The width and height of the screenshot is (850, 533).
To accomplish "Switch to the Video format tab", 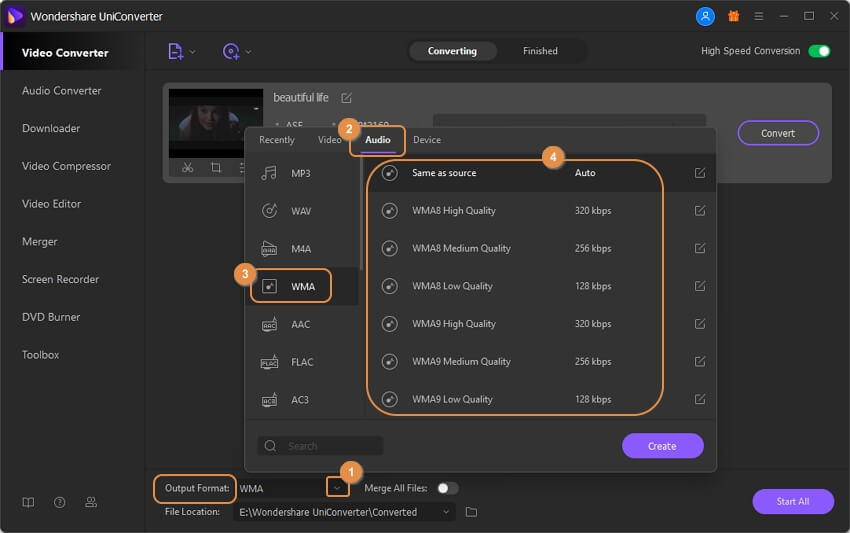I will point(329,140).
